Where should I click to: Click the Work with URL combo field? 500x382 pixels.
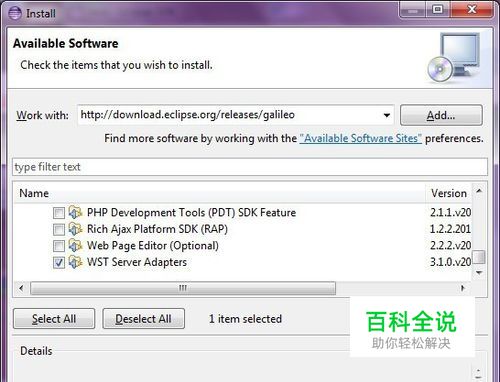tap(236, 115)
